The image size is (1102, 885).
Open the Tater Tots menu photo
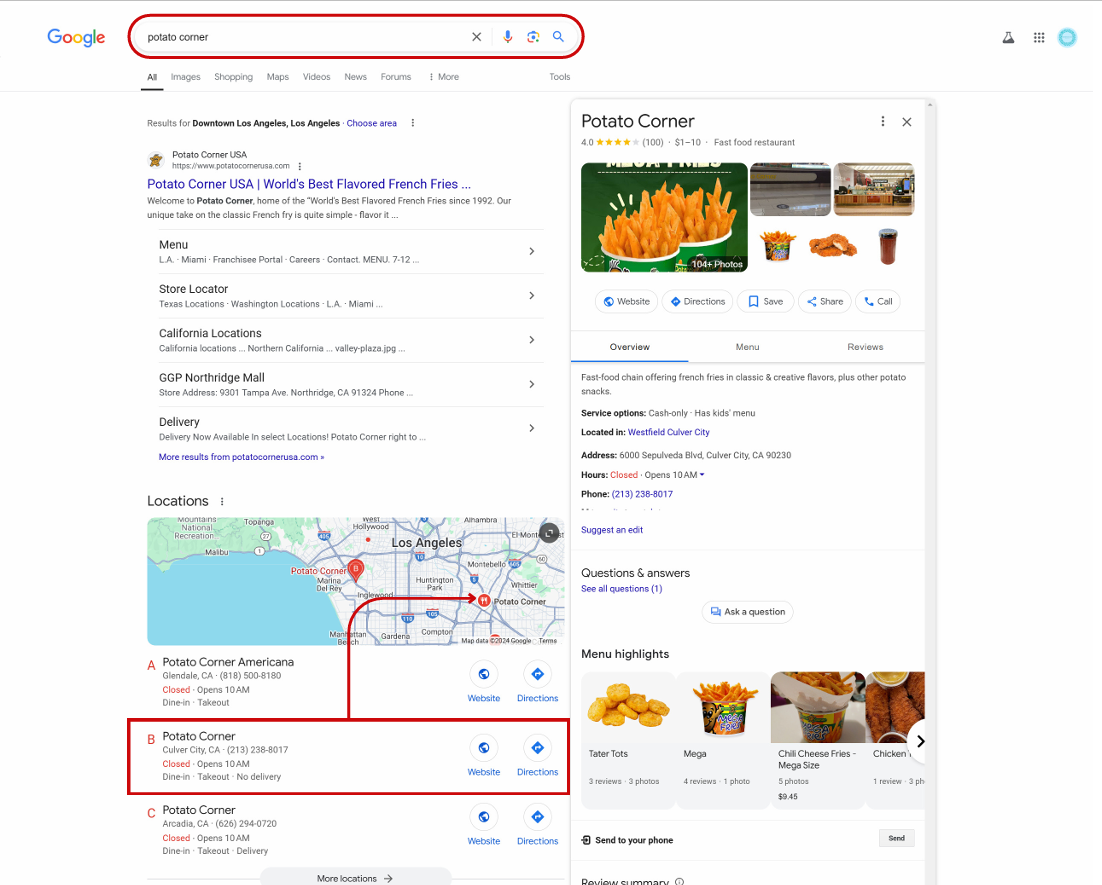pyautogui.click(x=627, y=707)
